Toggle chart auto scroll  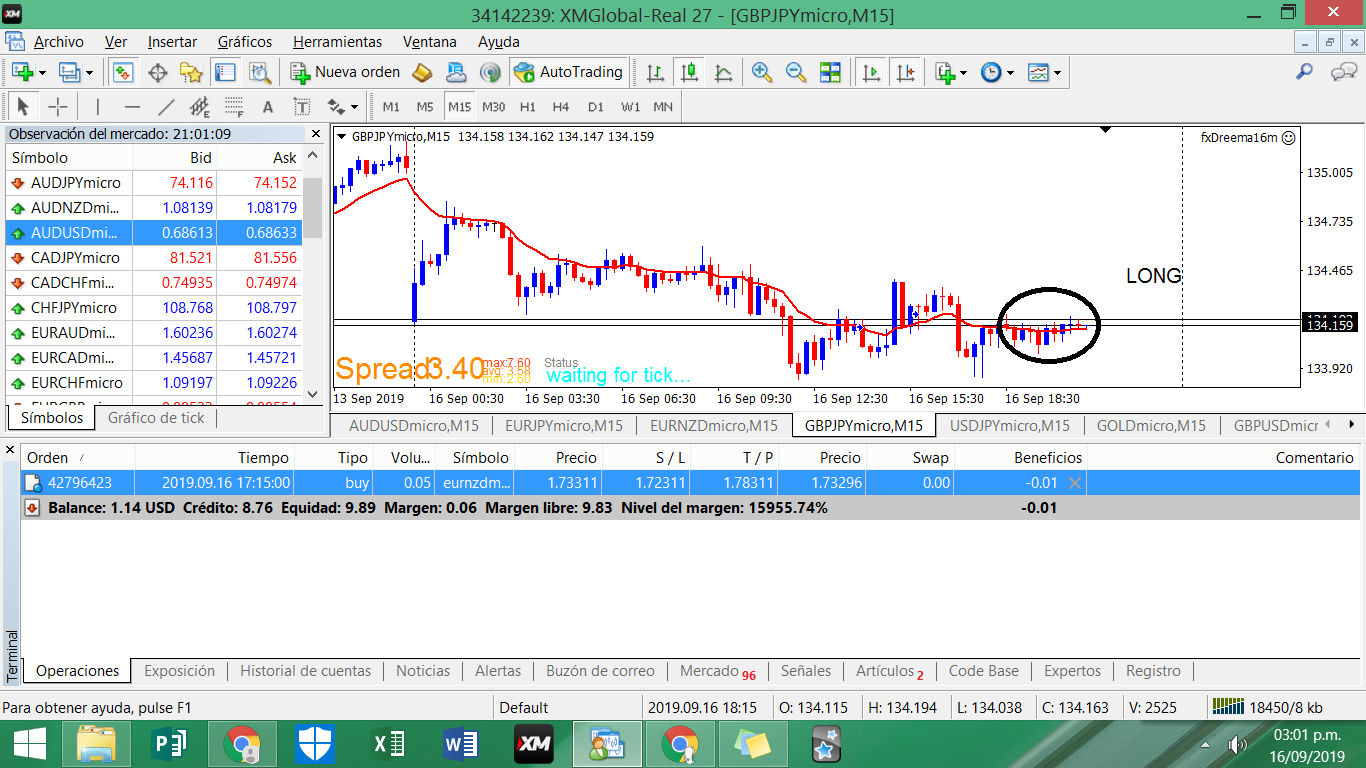coord(871,72)
